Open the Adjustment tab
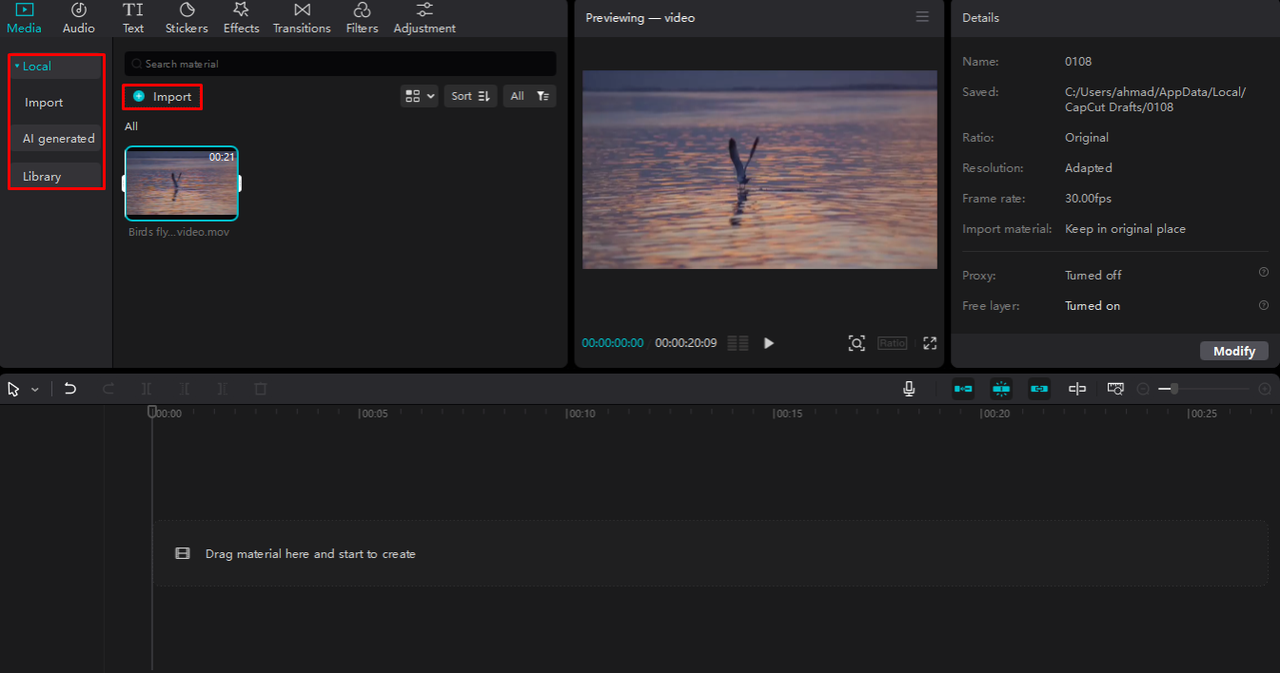This screenshot has height=673, width=1280. 425,18
